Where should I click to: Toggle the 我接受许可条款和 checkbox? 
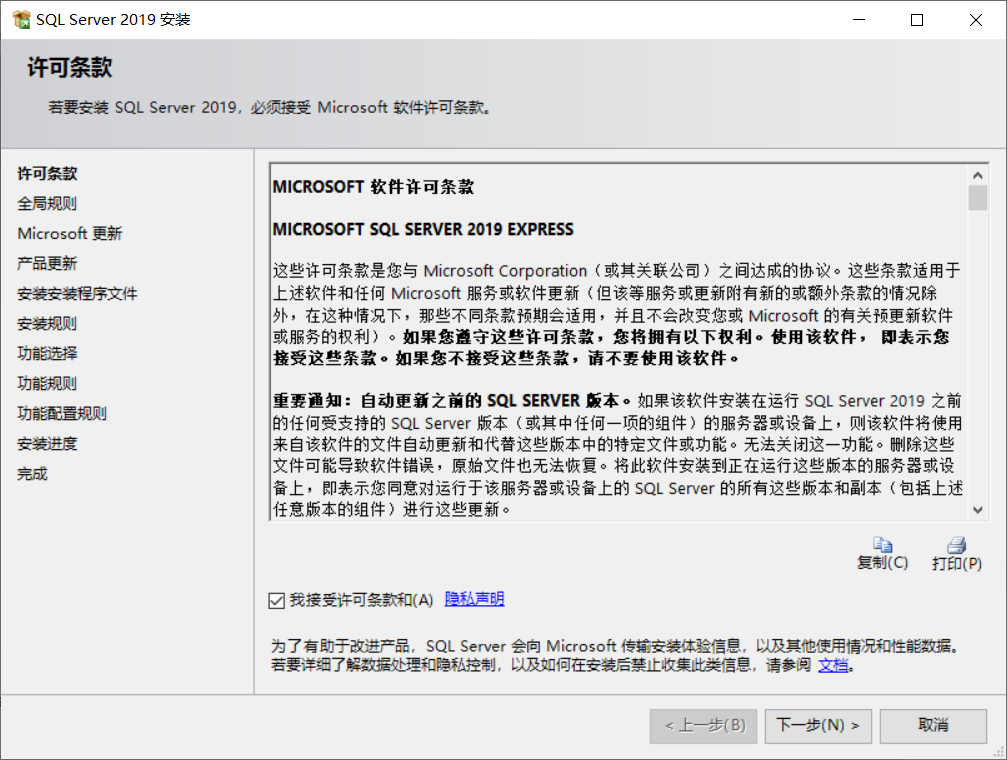click(x=277, y=601)
